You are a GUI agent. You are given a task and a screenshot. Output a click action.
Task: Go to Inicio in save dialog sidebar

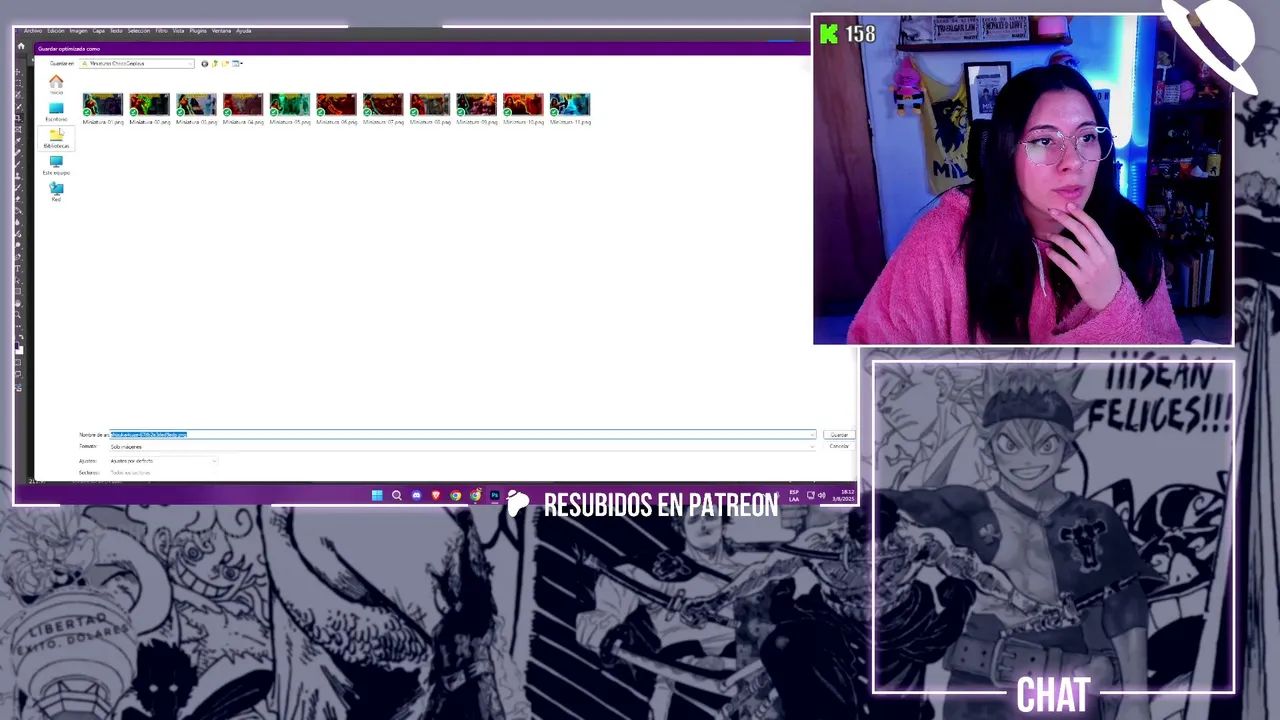(56, 85)
